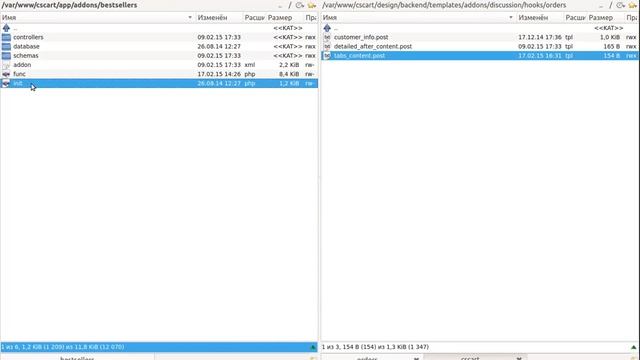Click the database date 26.08.14 12:27
The width and height of the screenshot is (640, 360).
(x=219, y=47)
